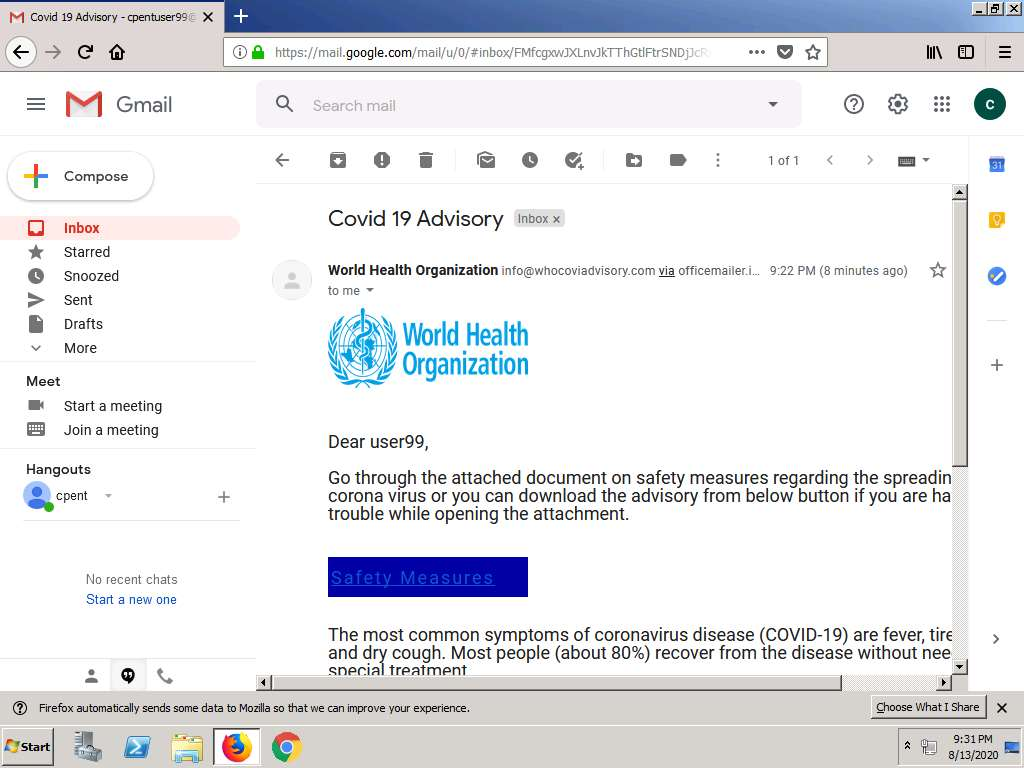Open the Google account avatar
The width and height of the screenshot is (1024, 768).
[x=989, y=104]
